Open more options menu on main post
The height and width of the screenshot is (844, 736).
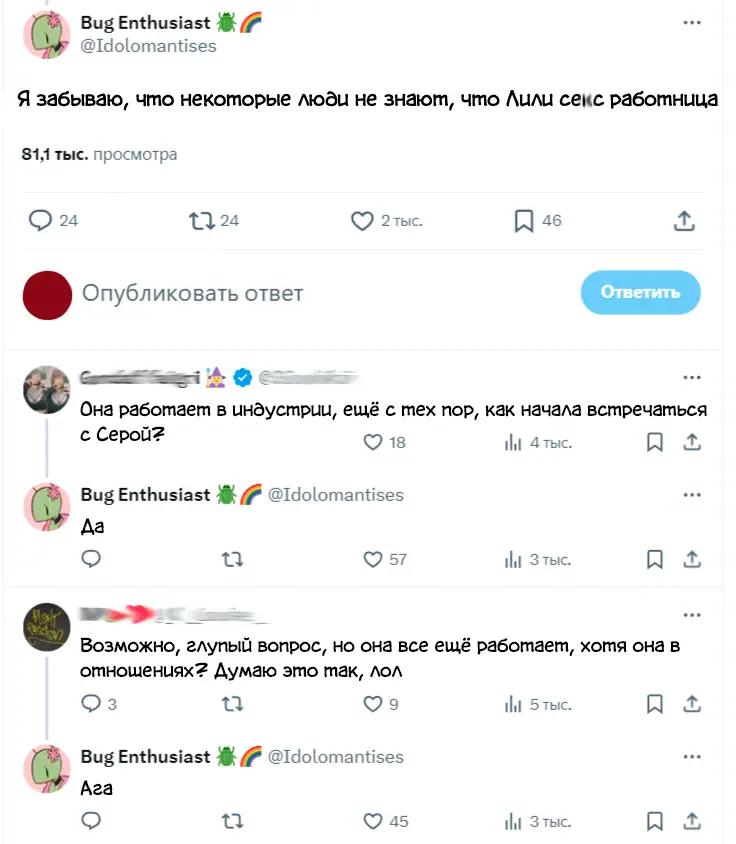coord(692,23)
